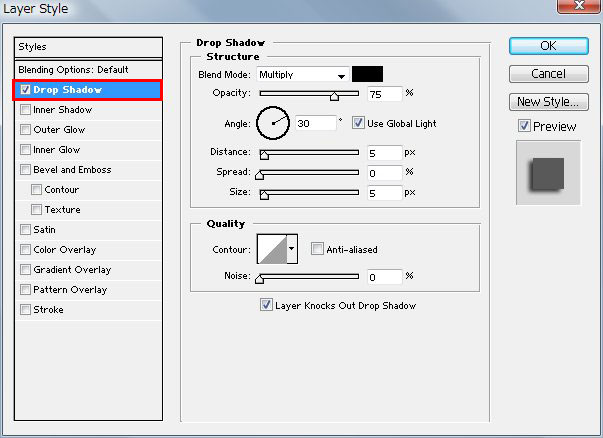Turn on the Inner Glow checkbox
603x438 pixels.
[x=25, y=150]
